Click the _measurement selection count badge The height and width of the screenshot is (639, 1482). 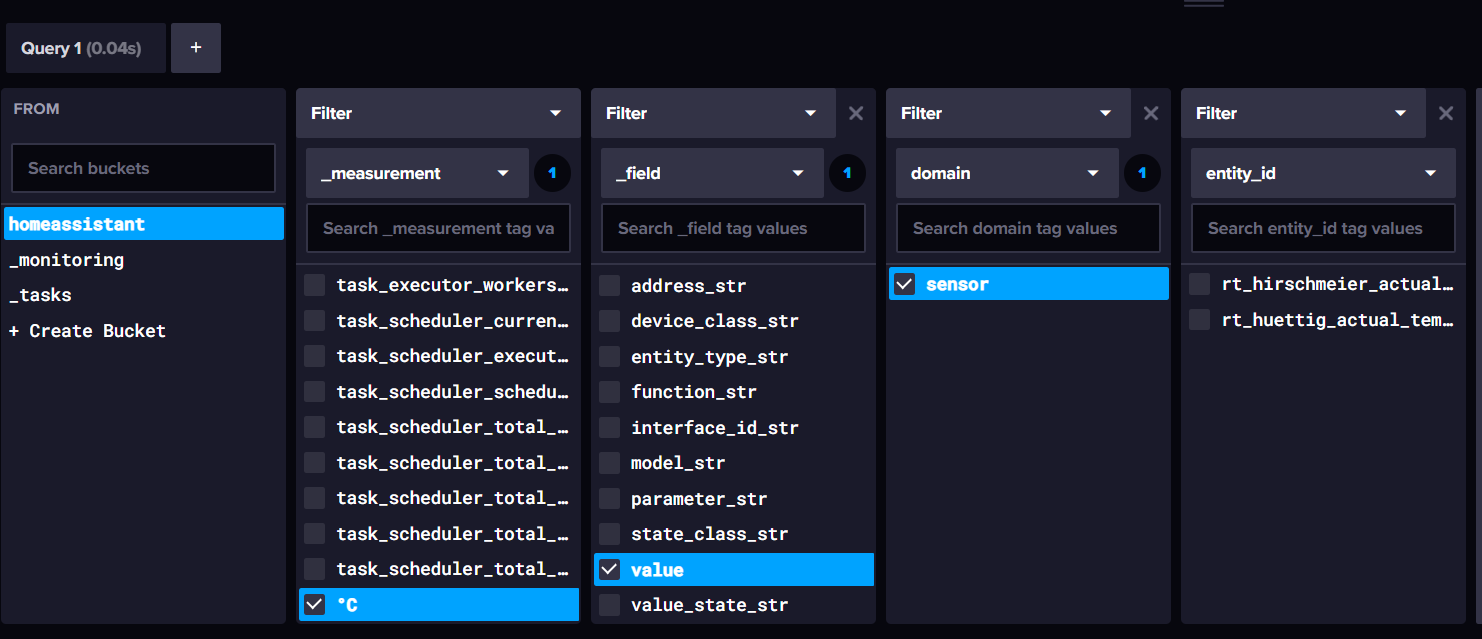552,173
